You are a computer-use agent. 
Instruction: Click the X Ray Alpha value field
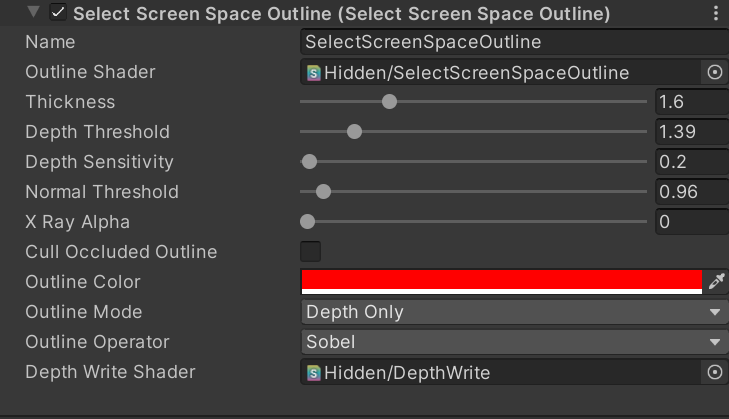[x=690, y=222]
